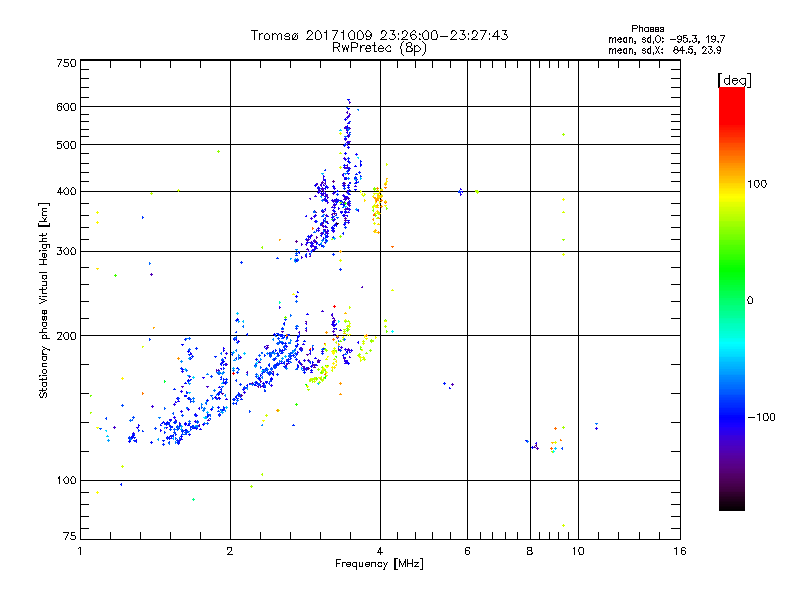
Task: Click y-axis tick label '75'
Action: pos(70,536)
